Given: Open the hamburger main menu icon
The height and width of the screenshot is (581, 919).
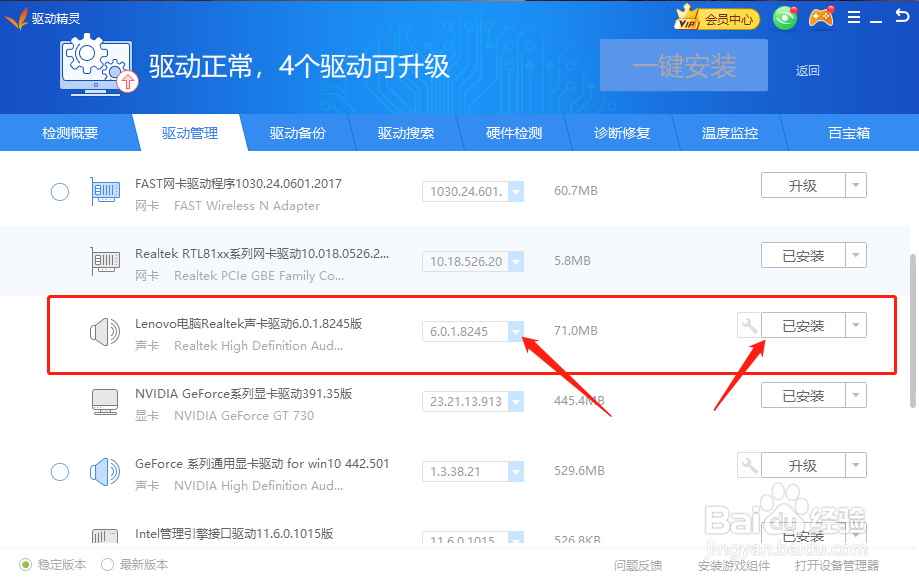Looking at the screenshot, I should 854,18.
